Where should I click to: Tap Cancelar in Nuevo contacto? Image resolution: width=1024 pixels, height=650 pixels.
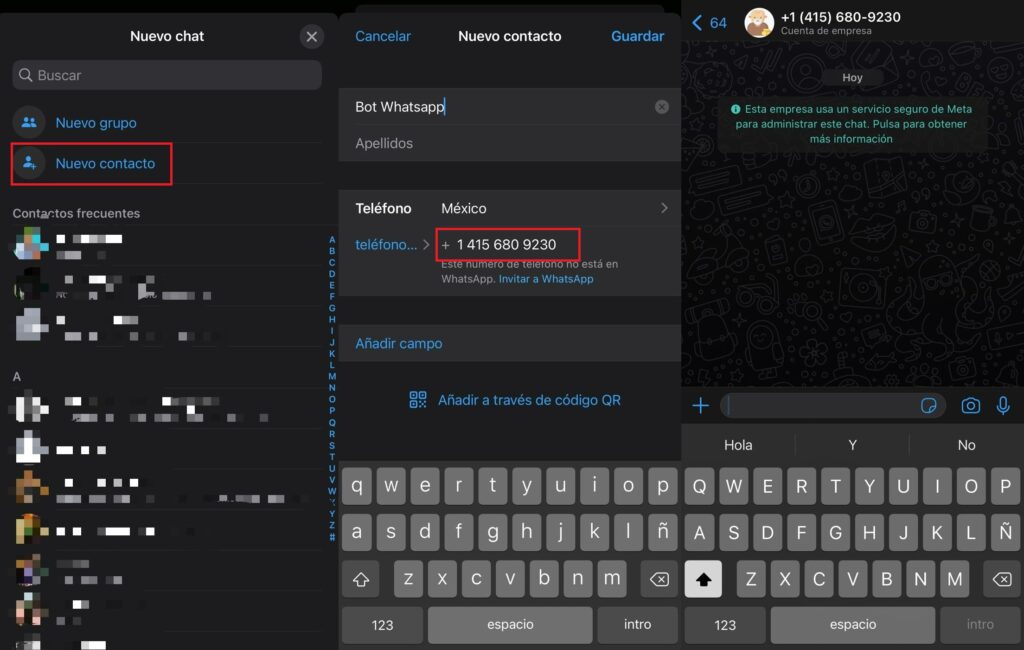point(383,37)
